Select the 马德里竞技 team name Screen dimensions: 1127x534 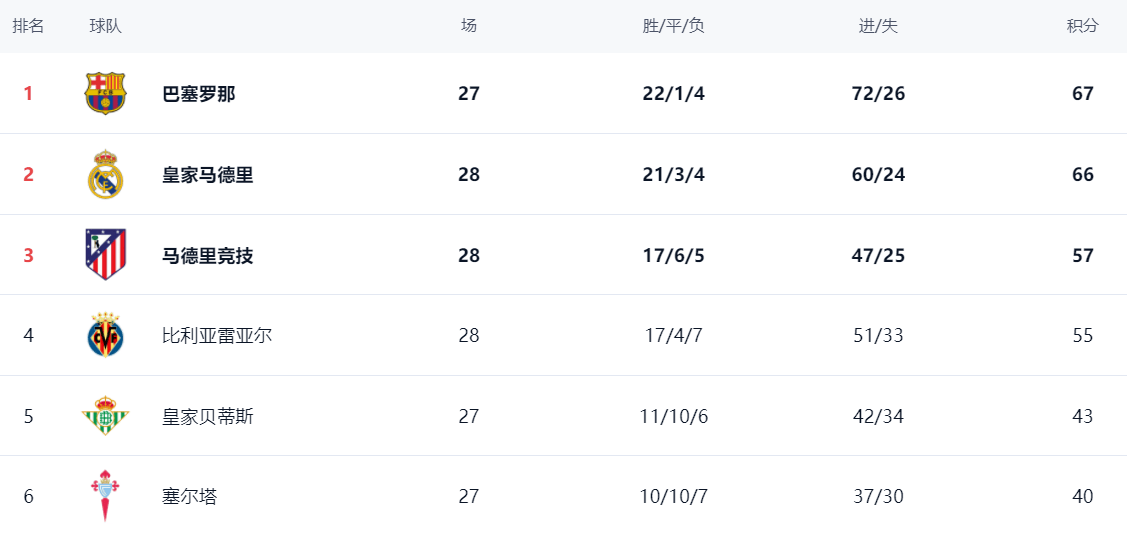pyautogui.click(x=208, y=256)
